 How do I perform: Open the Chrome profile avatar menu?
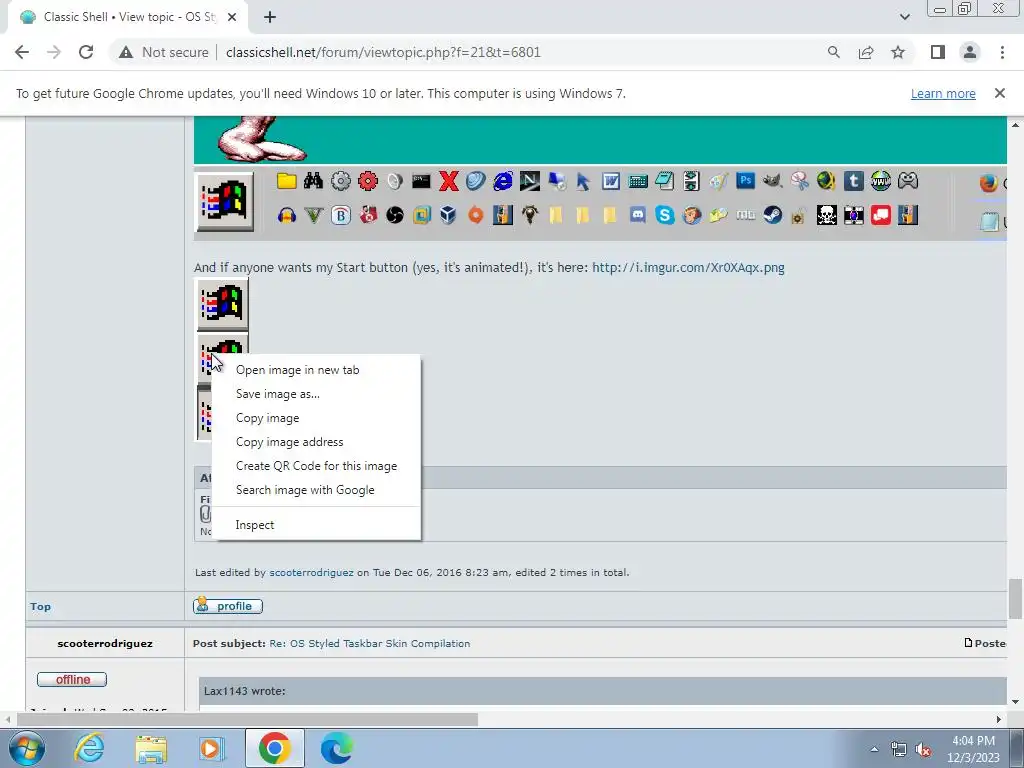click(x=970, y=52)
